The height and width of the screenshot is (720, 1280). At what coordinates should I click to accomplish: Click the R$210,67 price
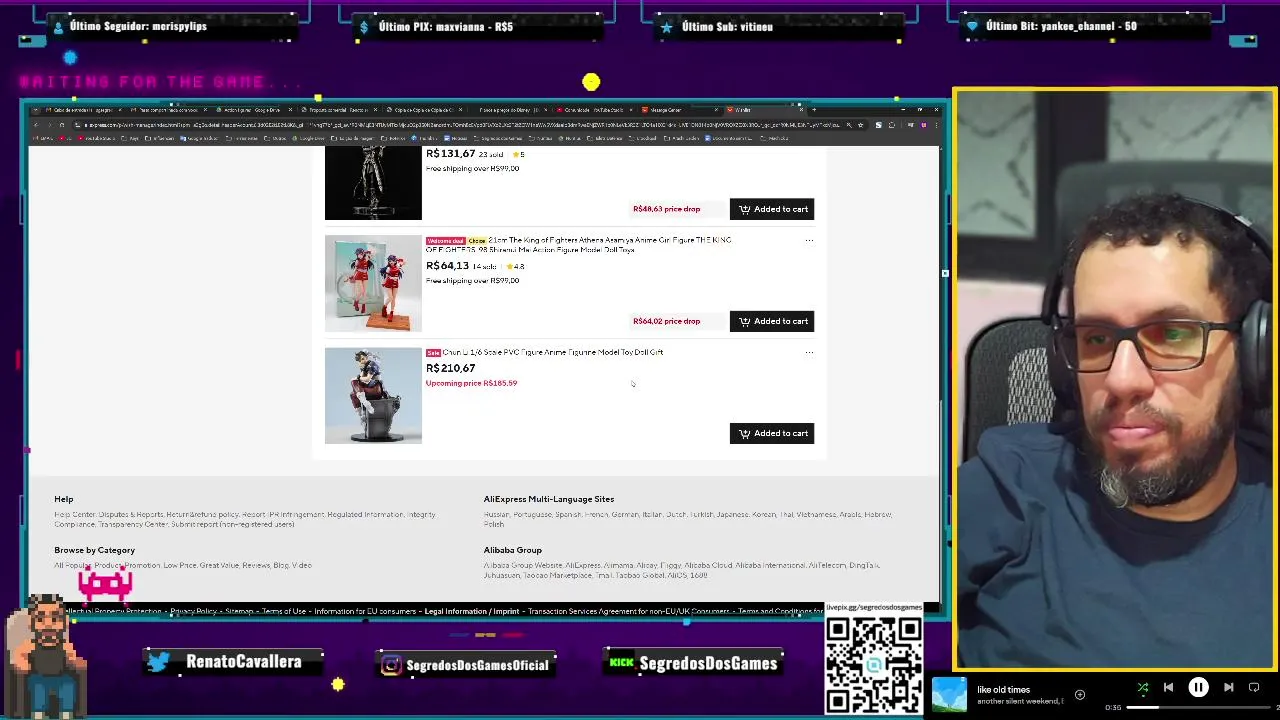450,368
